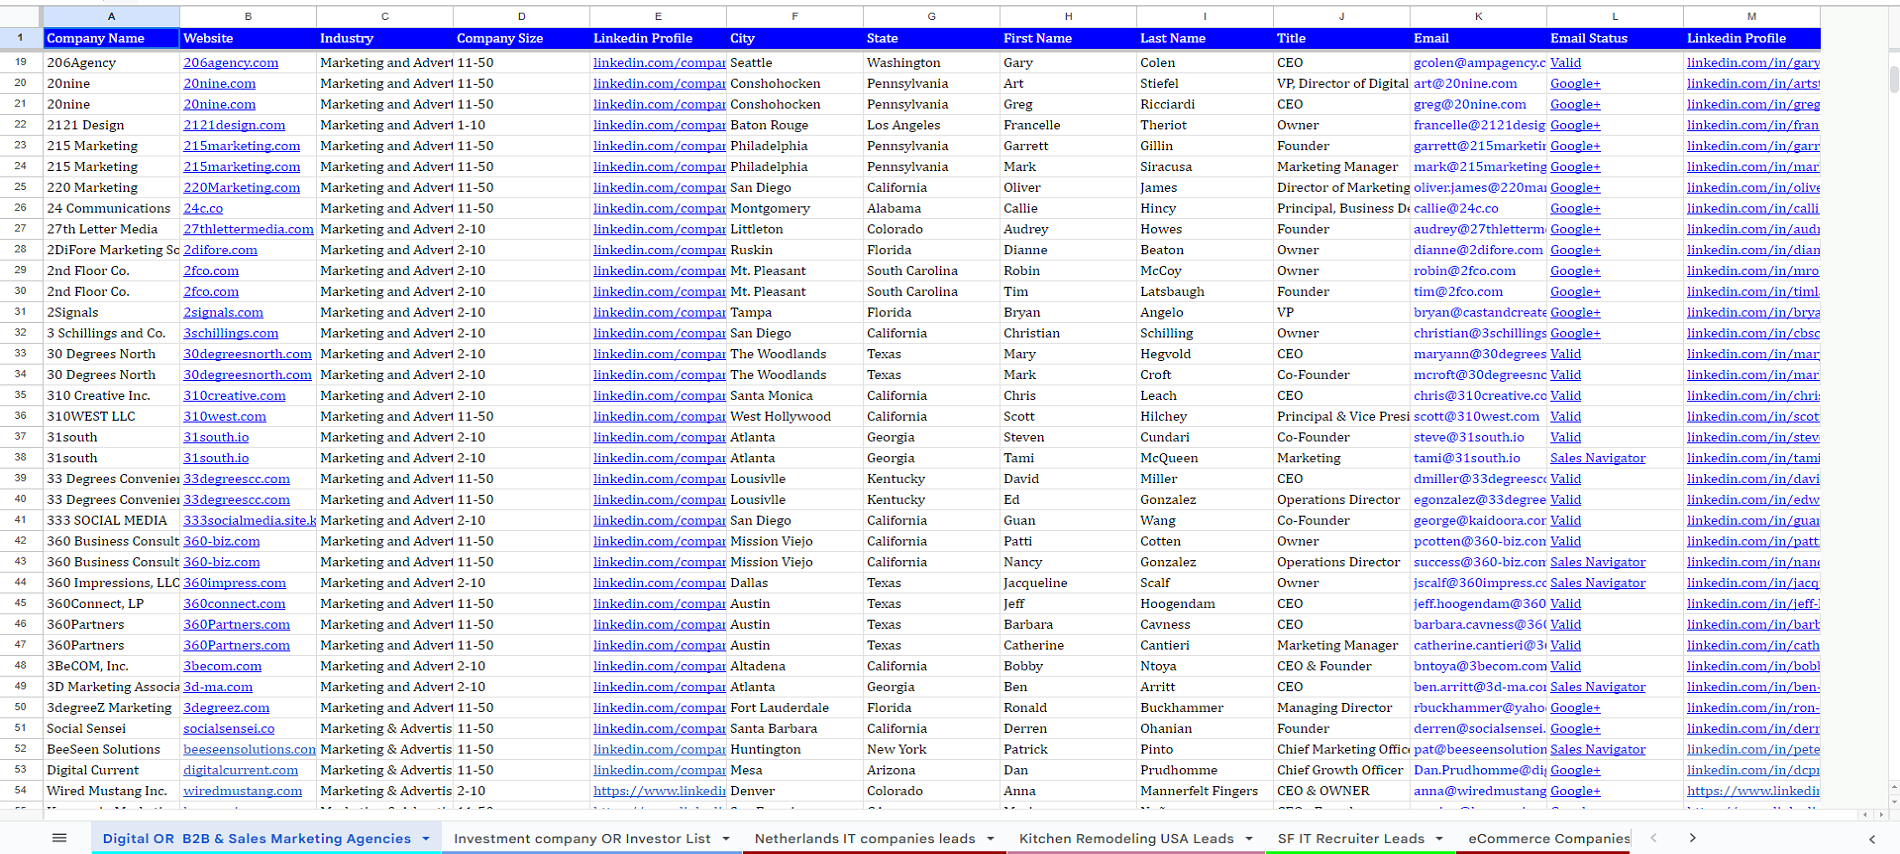Select cell 'Buckhammer'

1204,708
